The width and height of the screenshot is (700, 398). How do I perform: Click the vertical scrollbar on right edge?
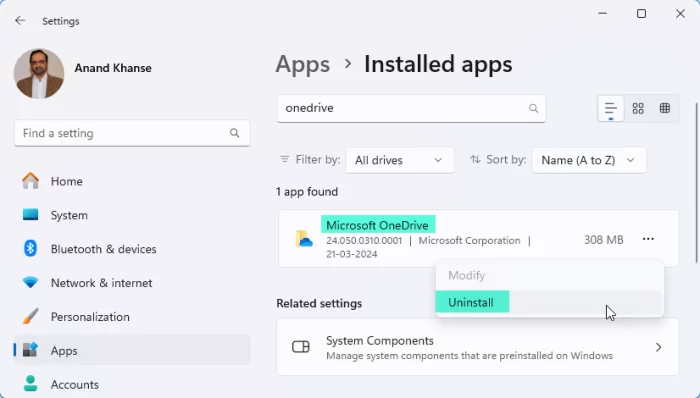coord(696,183)
